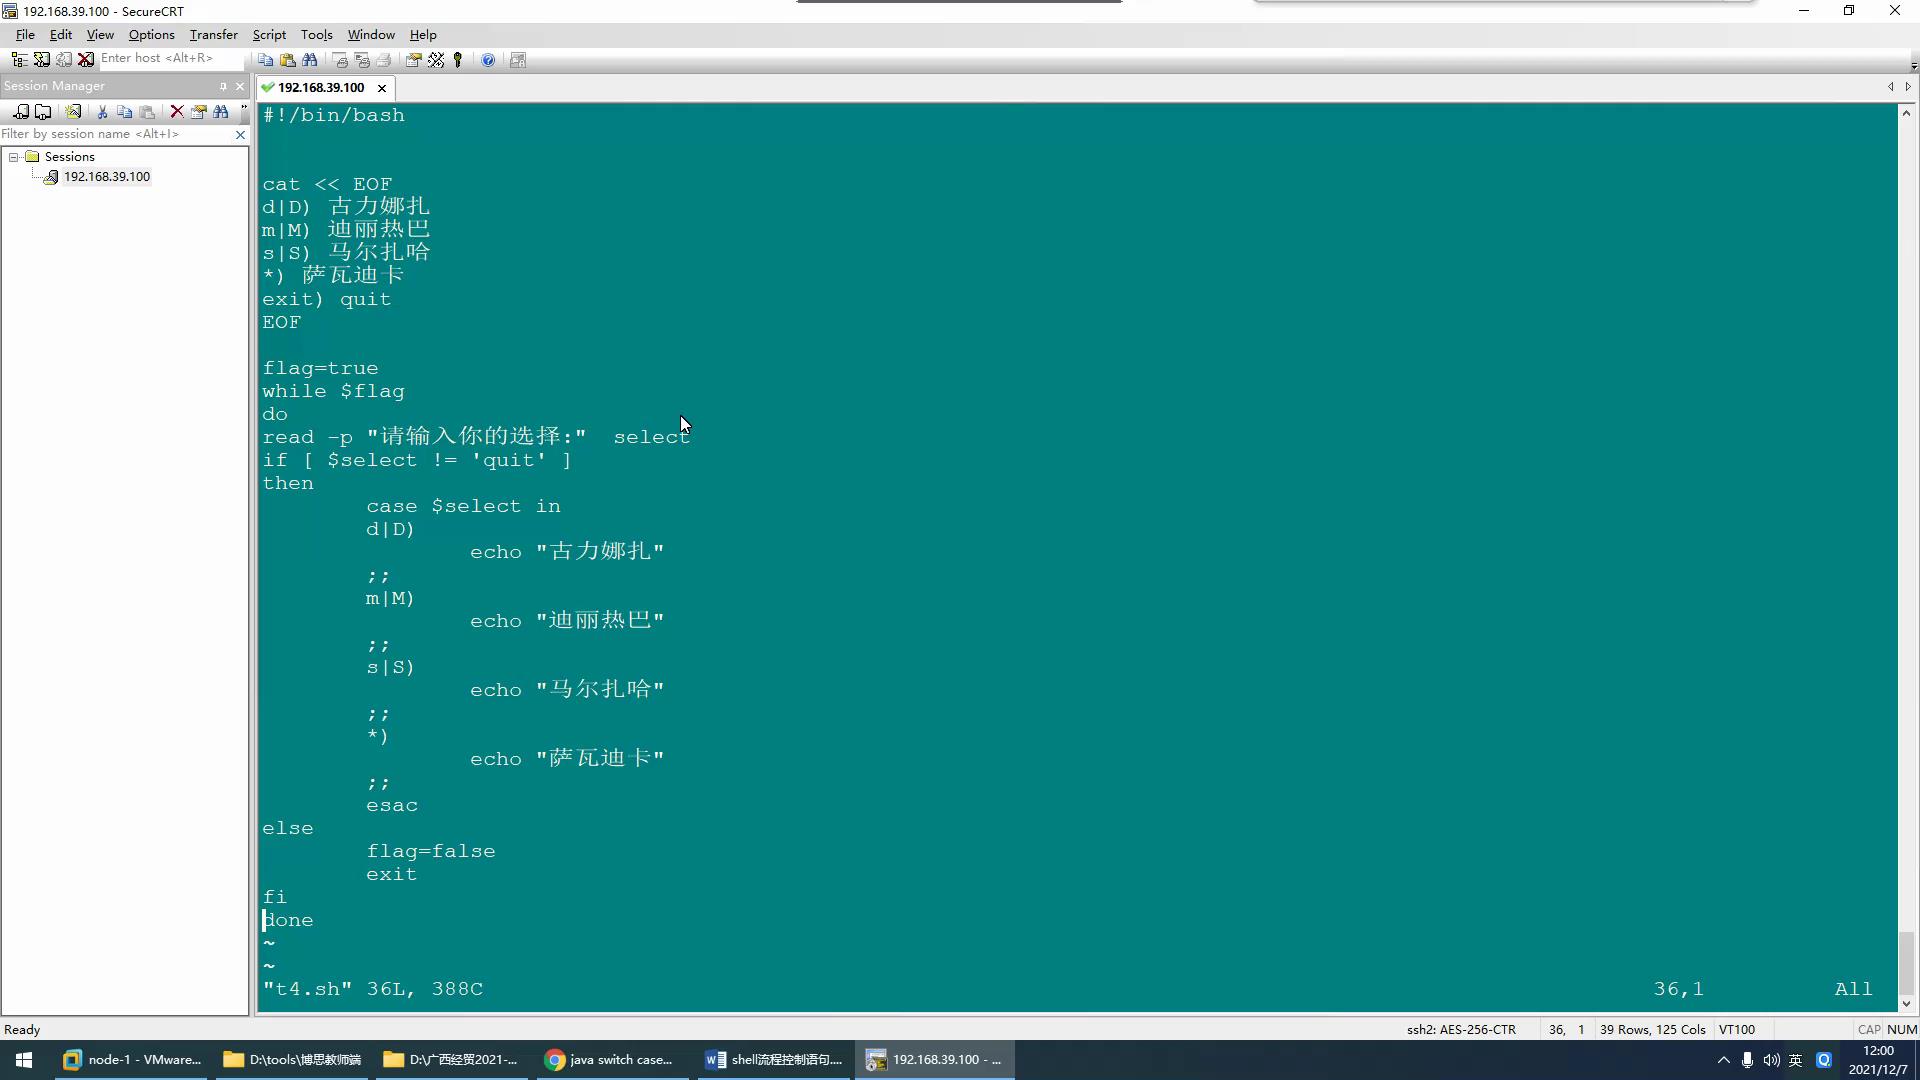Click the Auto Print printer icon

(x=384, y=60)
